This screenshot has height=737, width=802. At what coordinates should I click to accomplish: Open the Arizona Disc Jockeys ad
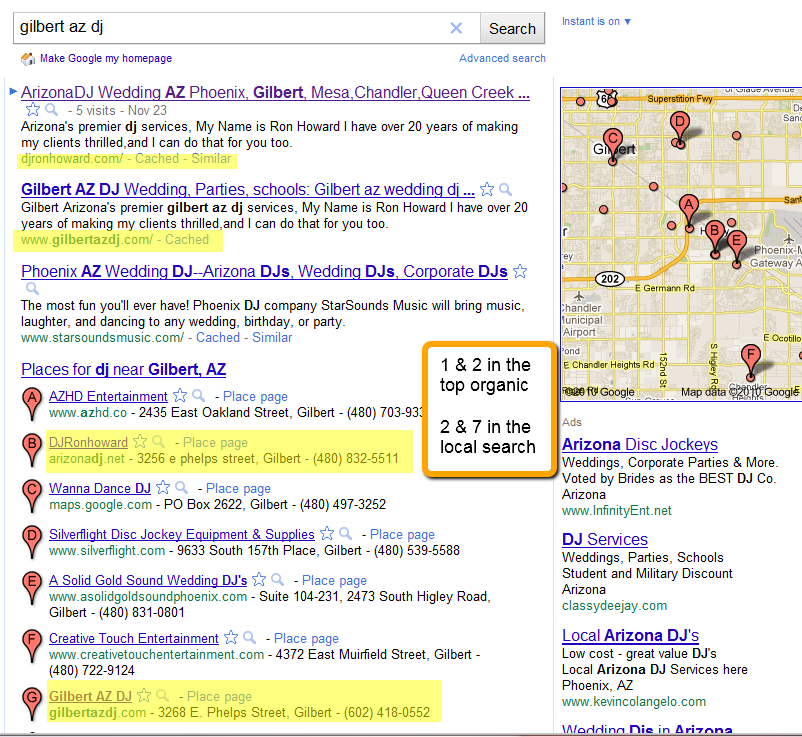pyautogui.click(x=640, y=444)
